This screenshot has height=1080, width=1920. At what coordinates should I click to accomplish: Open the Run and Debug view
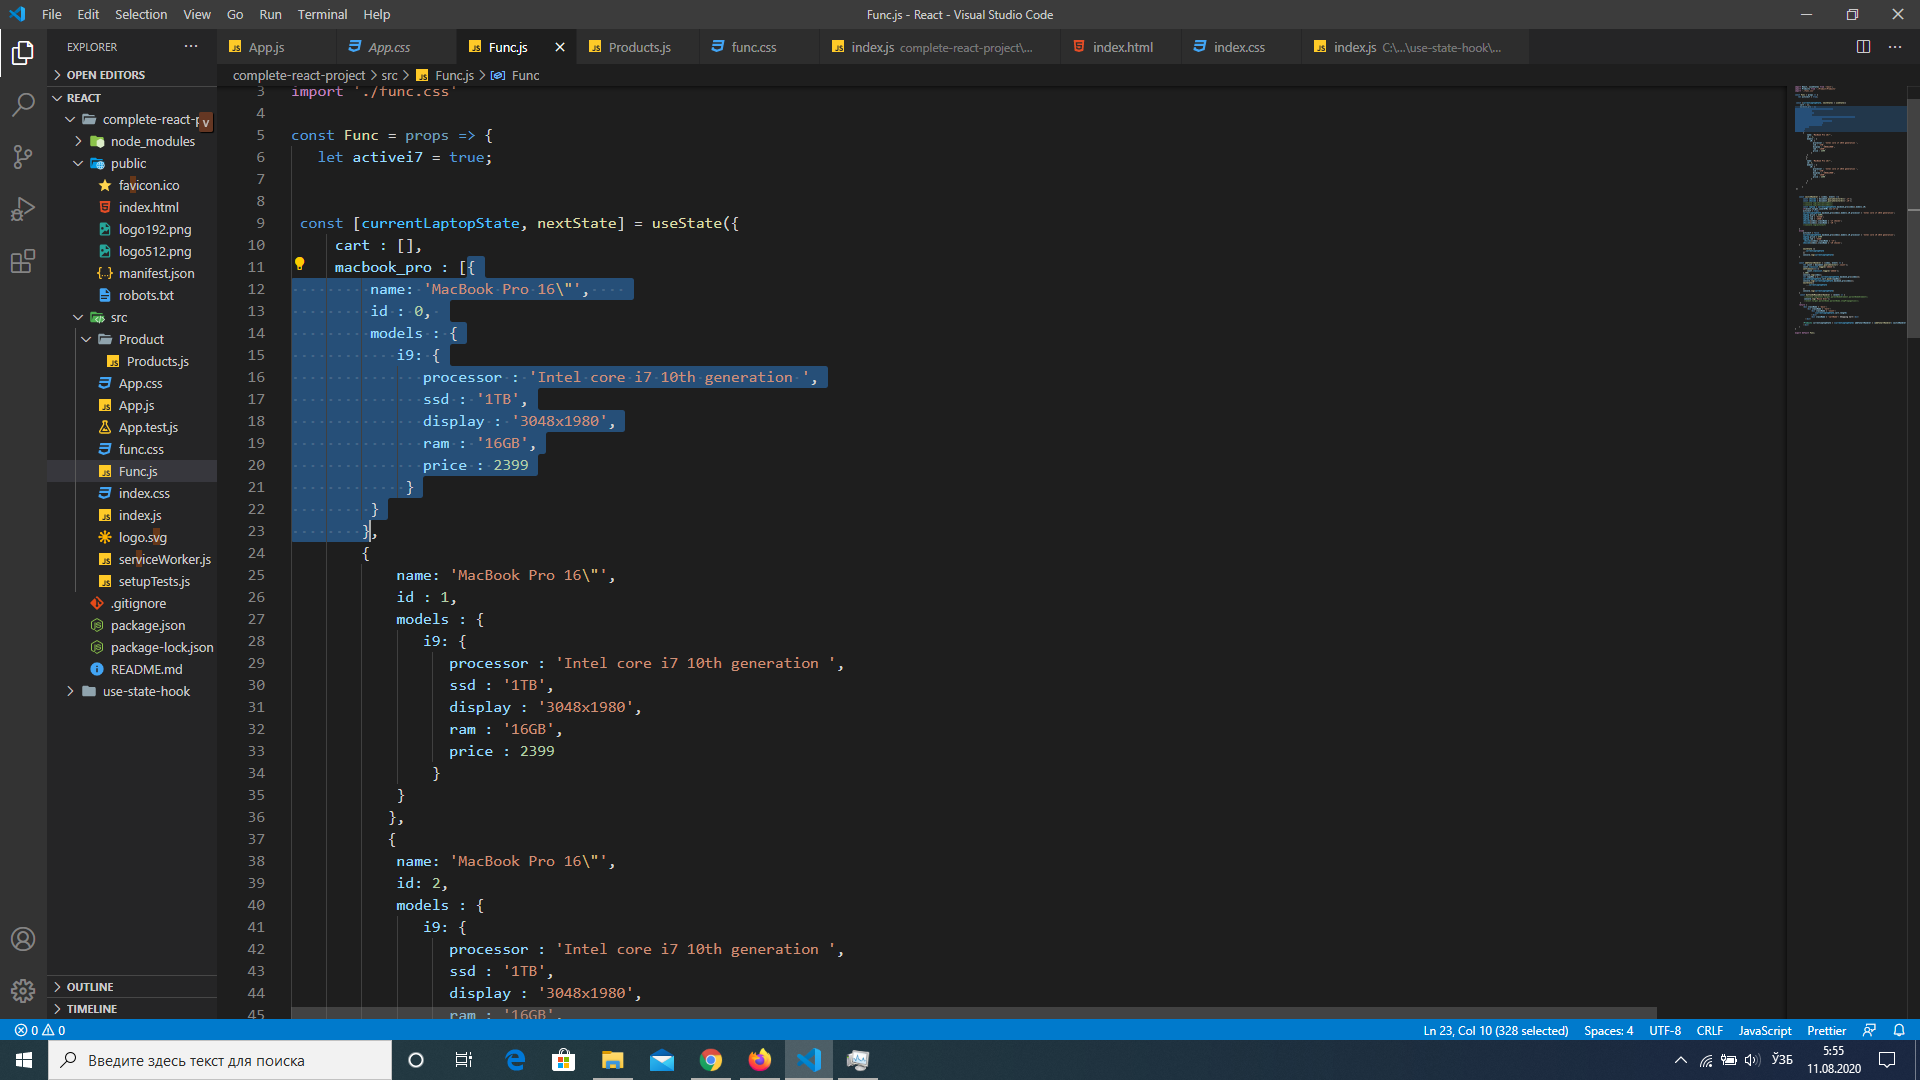pyautogui.click(x=23, y=209)
